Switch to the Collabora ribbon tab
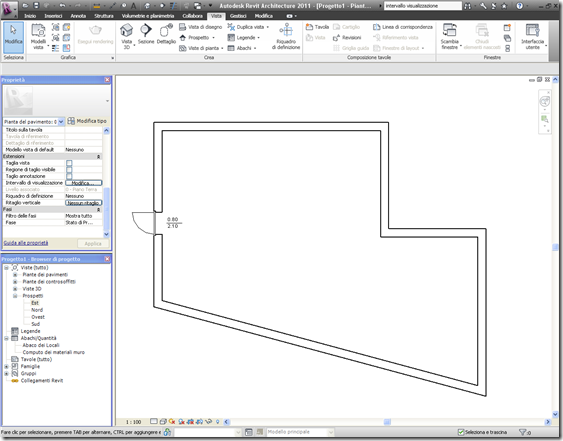 coord(192,16)
